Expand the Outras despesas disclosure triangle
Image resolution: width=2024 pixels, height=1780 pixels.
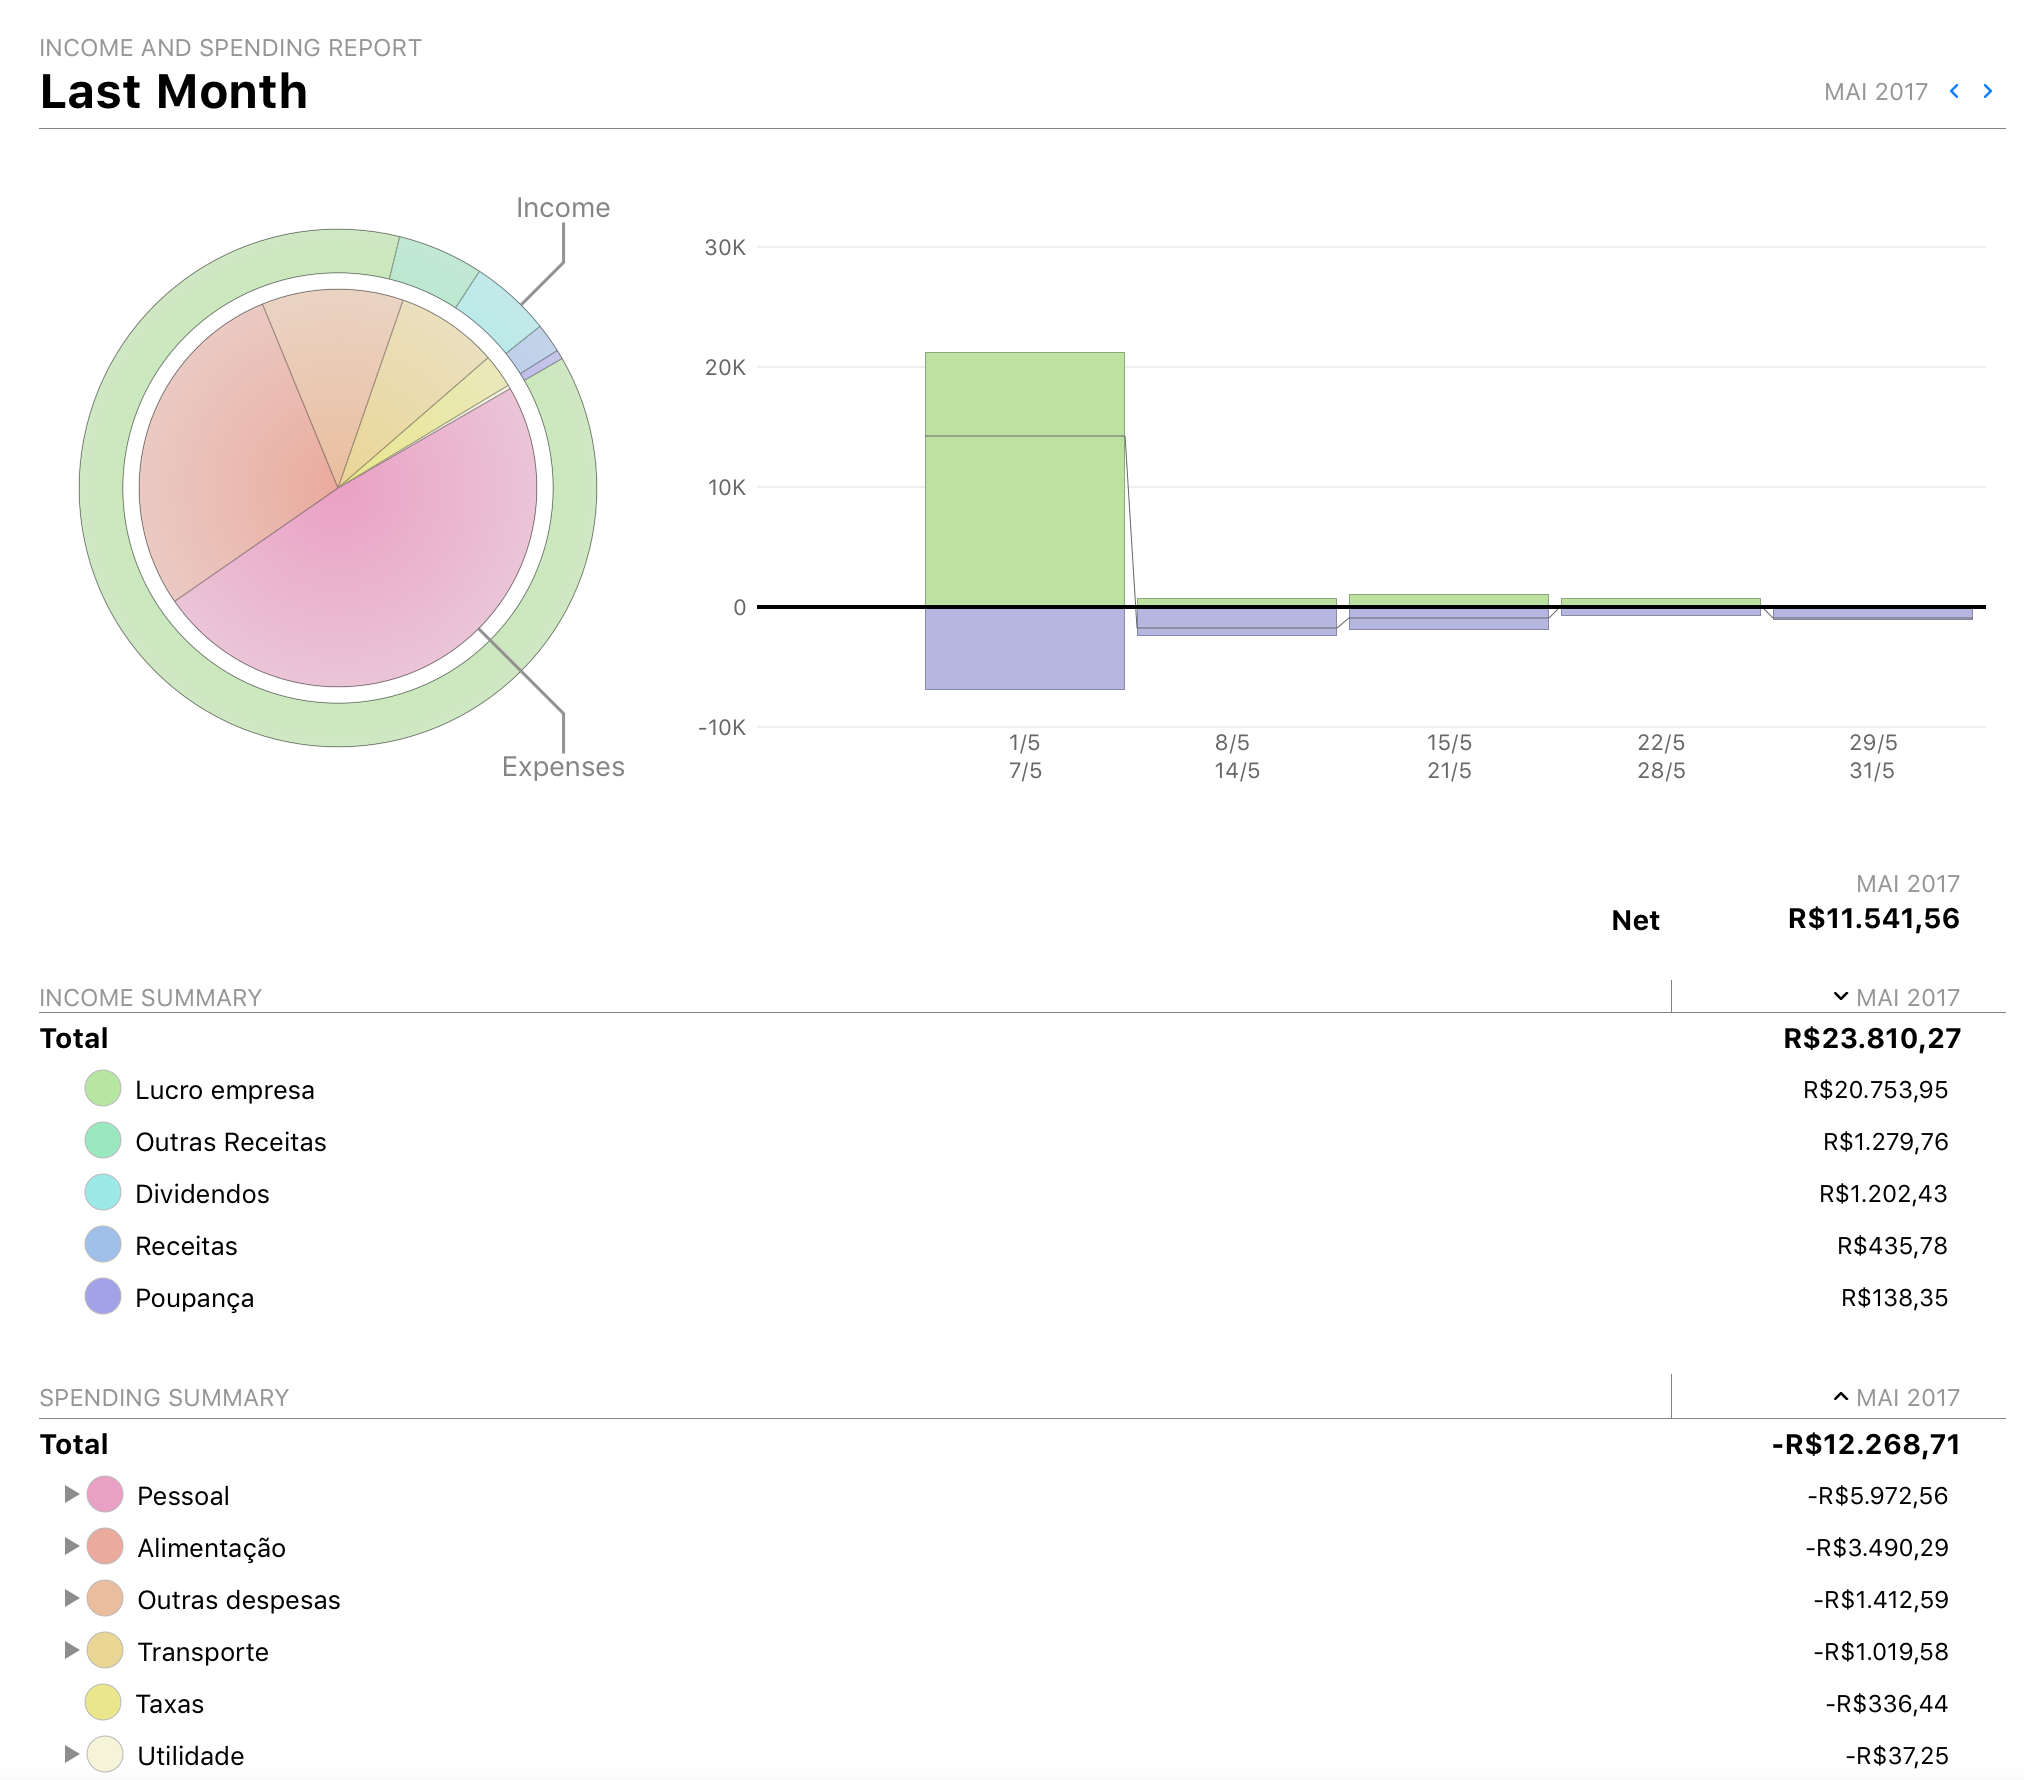point(71,1598)
